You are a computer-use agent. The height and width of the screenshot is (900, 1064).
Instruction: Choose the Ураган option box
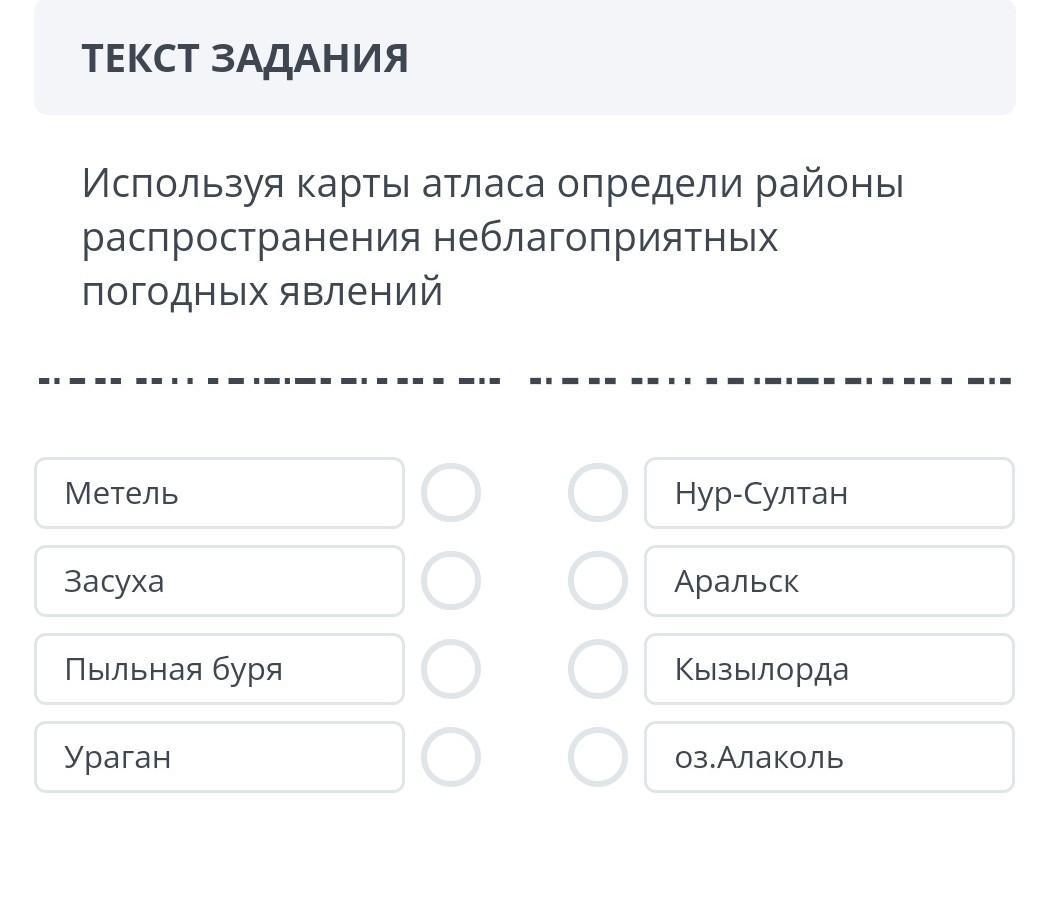[219, 757]
